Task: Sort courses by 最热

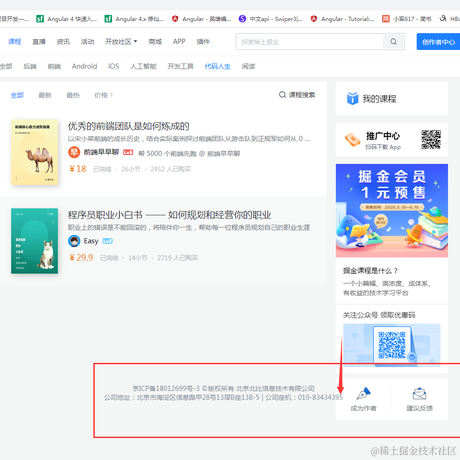Action: tap(73, 95)
